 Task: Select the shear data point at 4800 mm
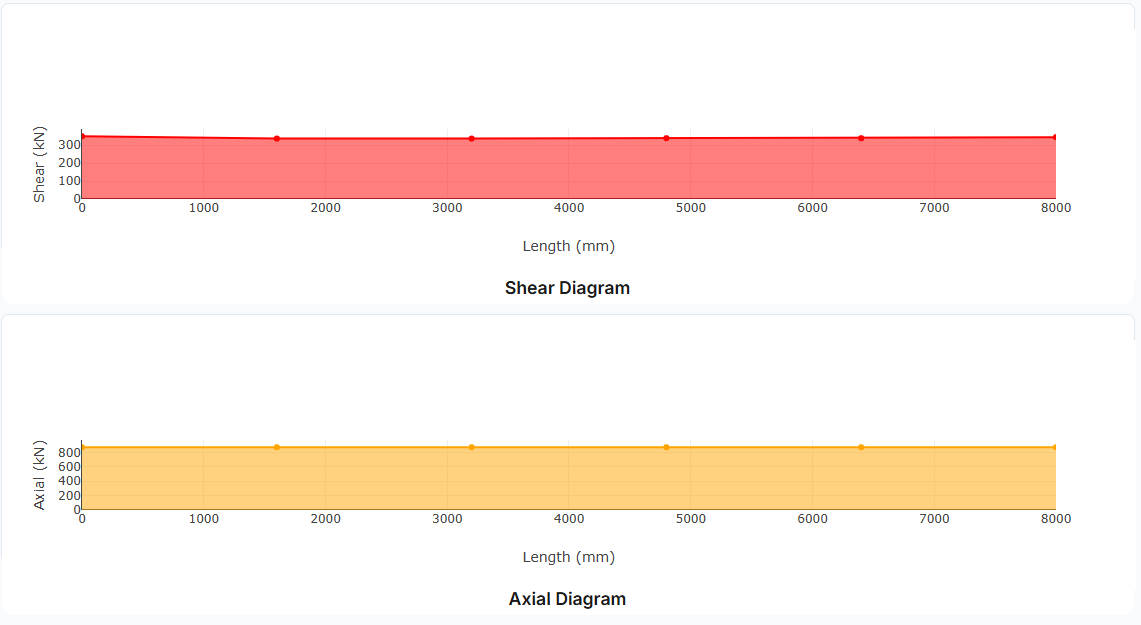(x=666, y=138)
